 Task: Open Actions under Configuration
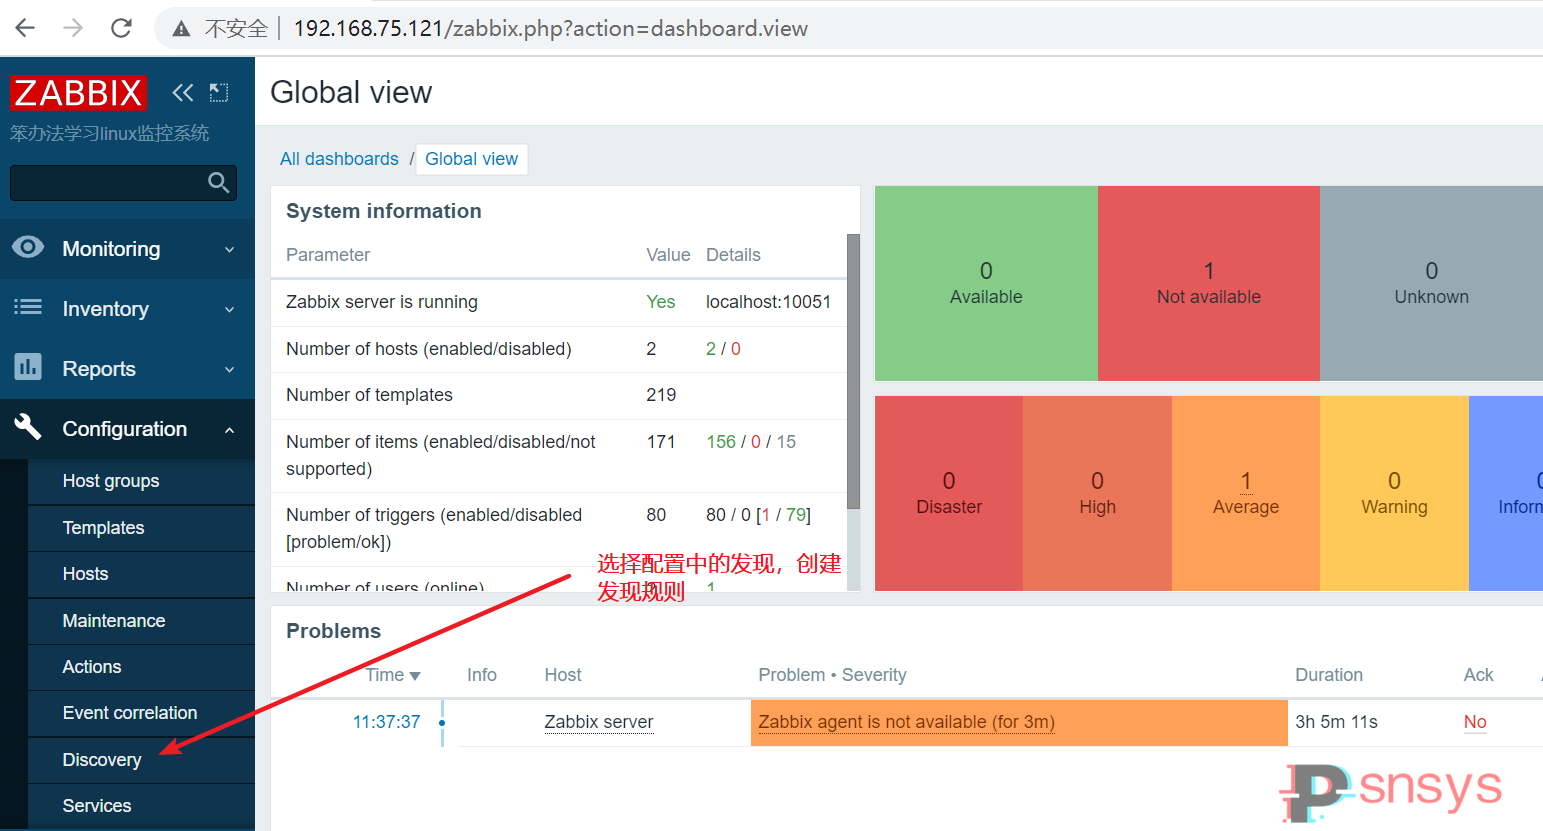point(92,667)
